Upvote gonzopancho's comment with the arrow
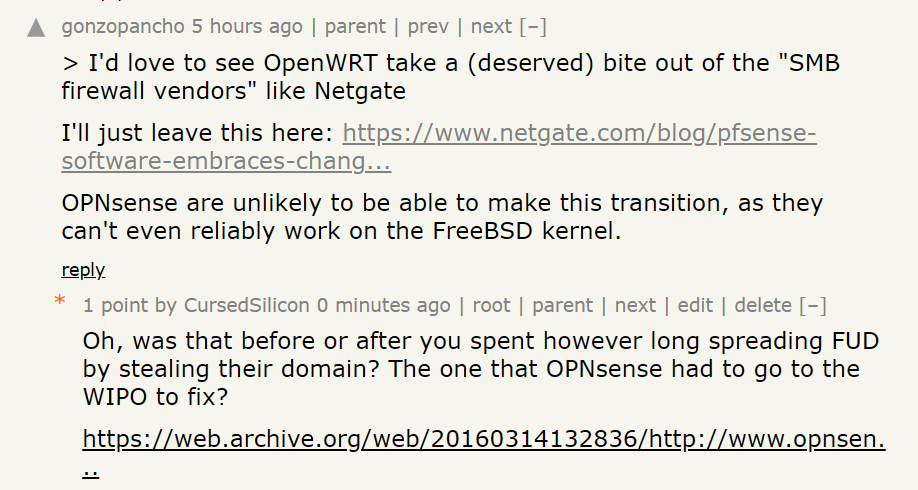918x490 pixels. (36, 28)
